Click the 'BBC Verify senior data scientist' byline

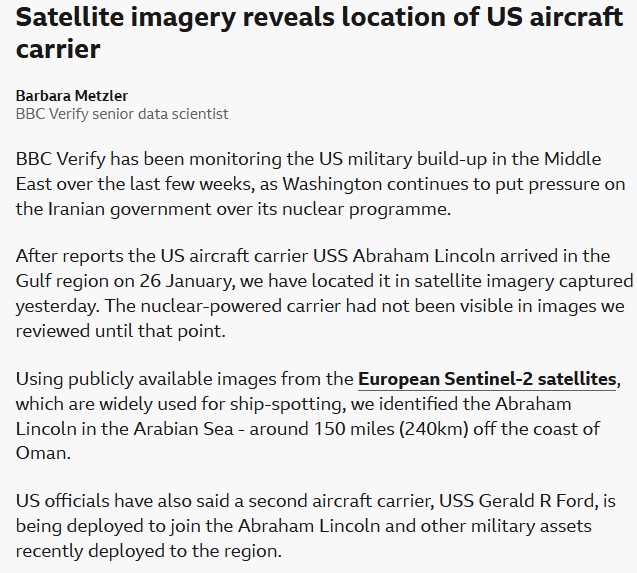tap(122, 114)
